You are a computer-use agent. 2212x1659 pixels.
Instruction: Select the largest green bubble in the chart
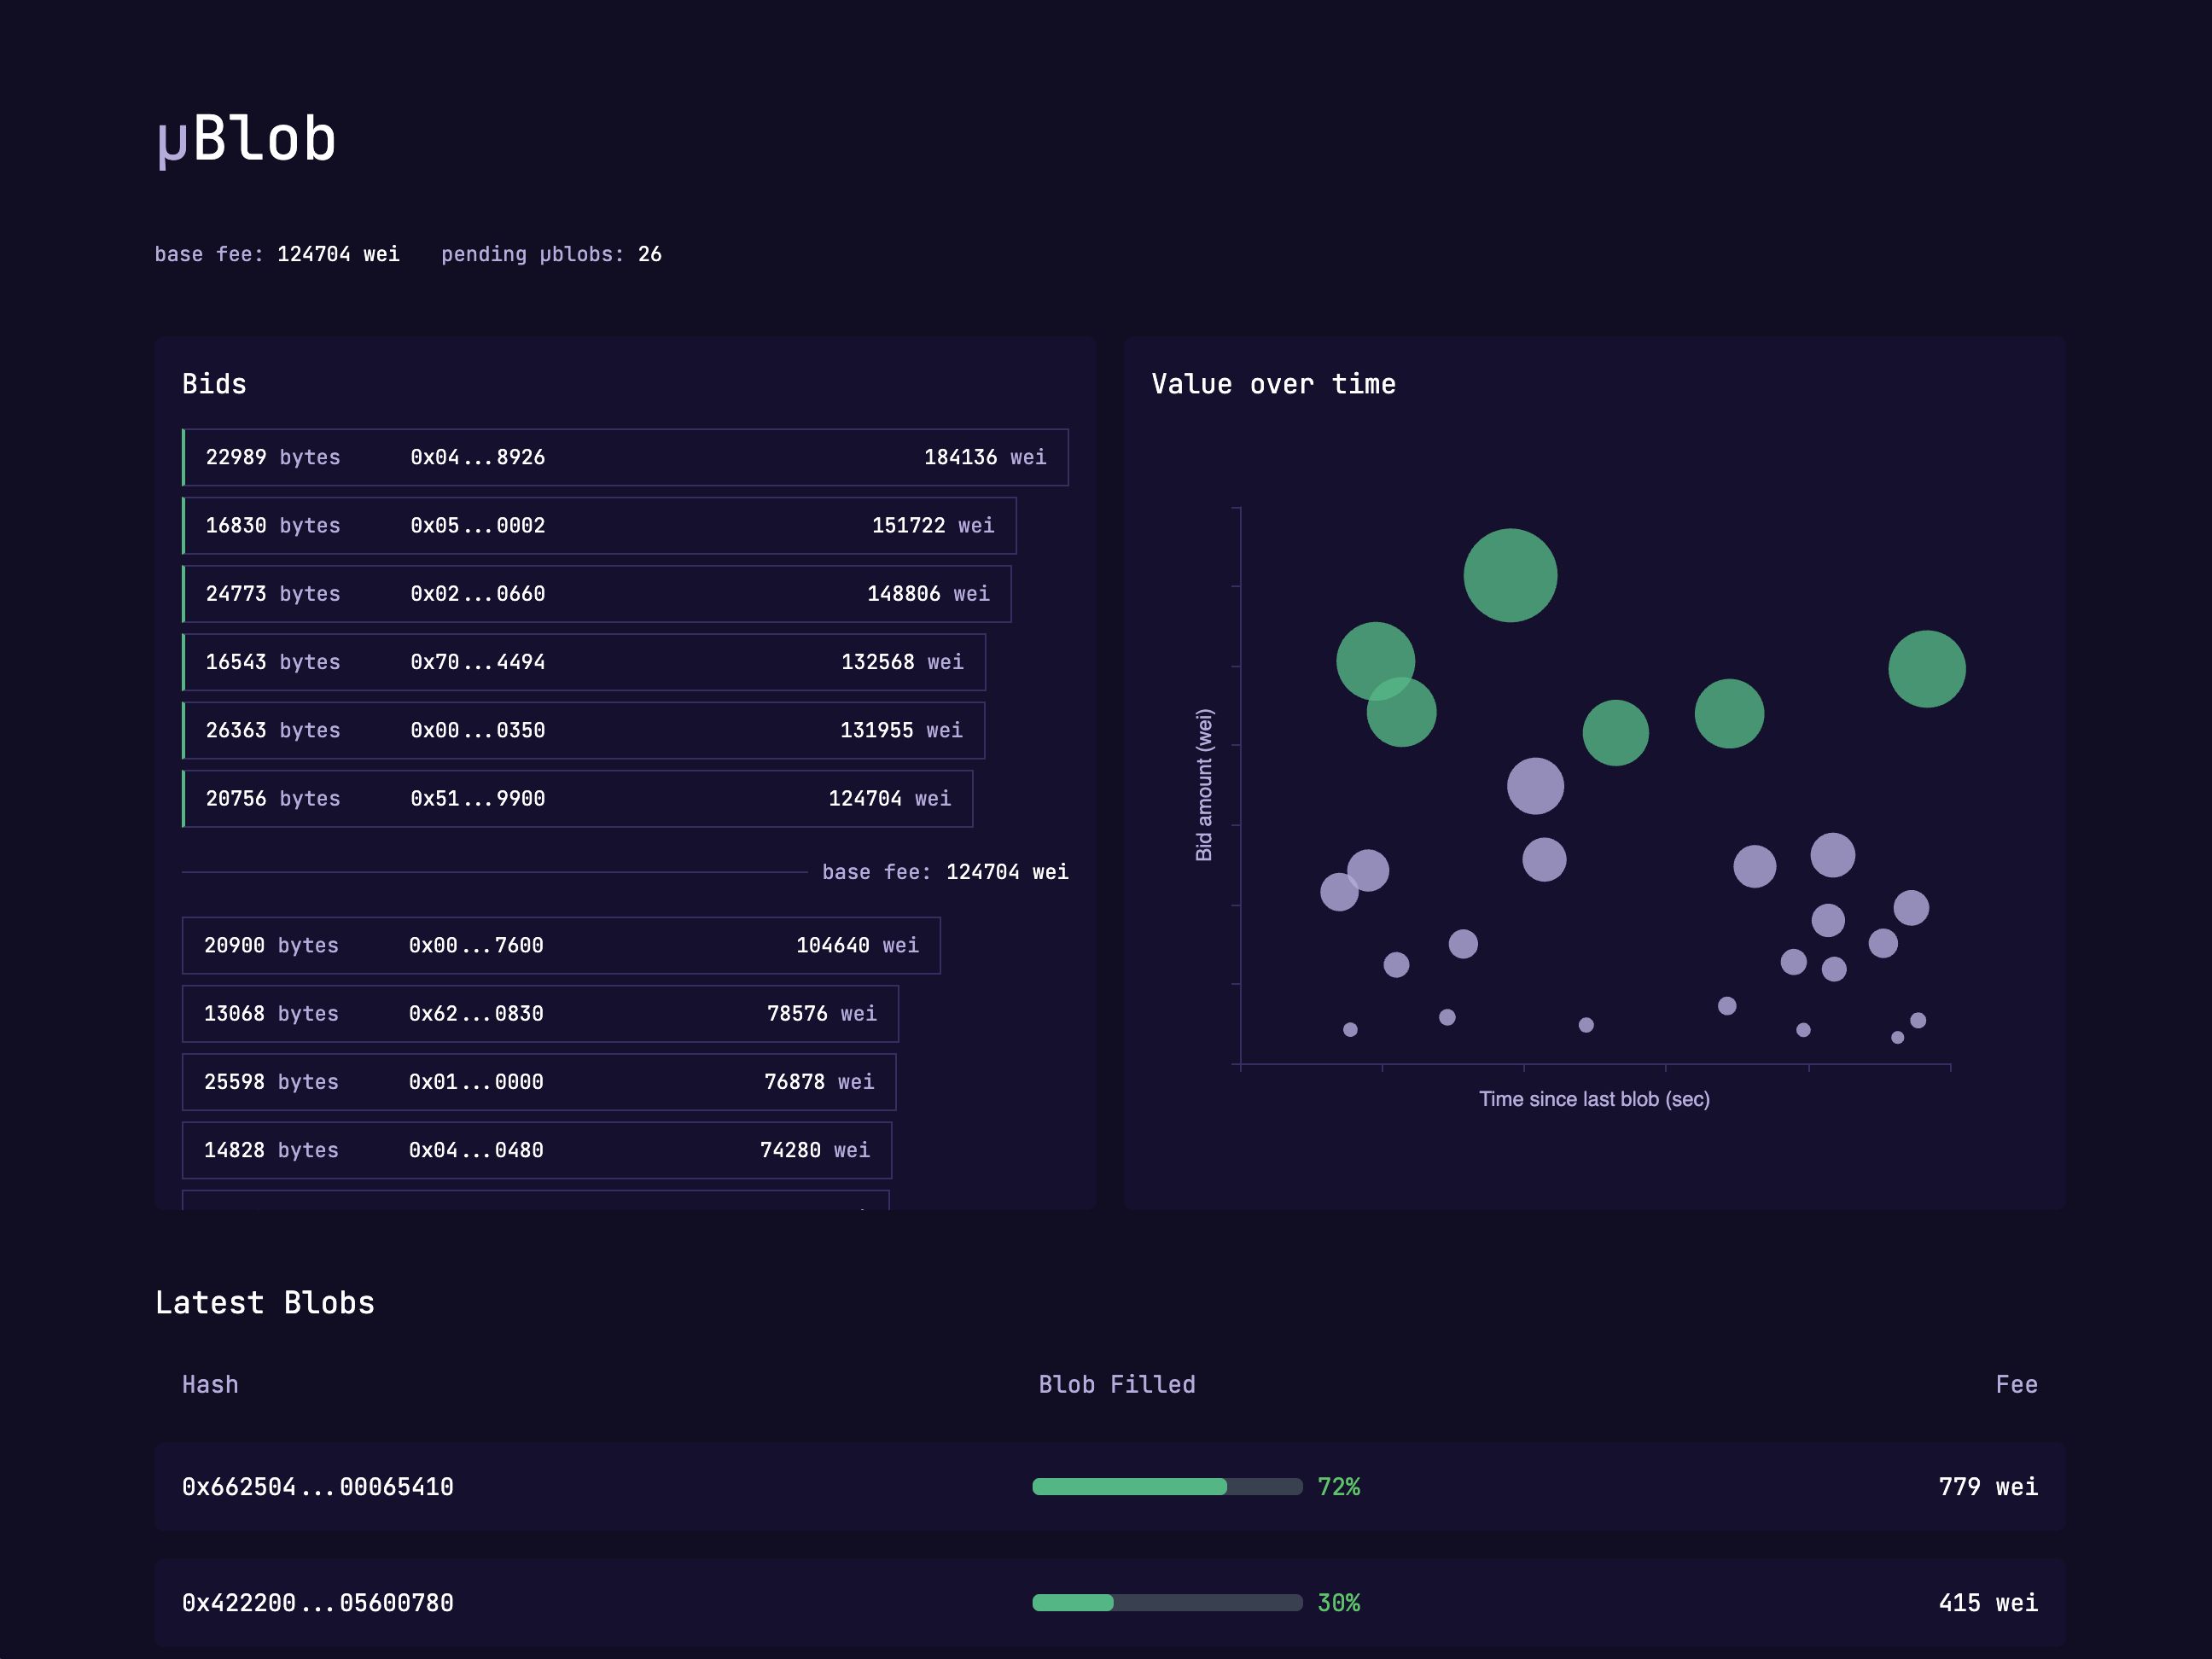point(1510,575)
